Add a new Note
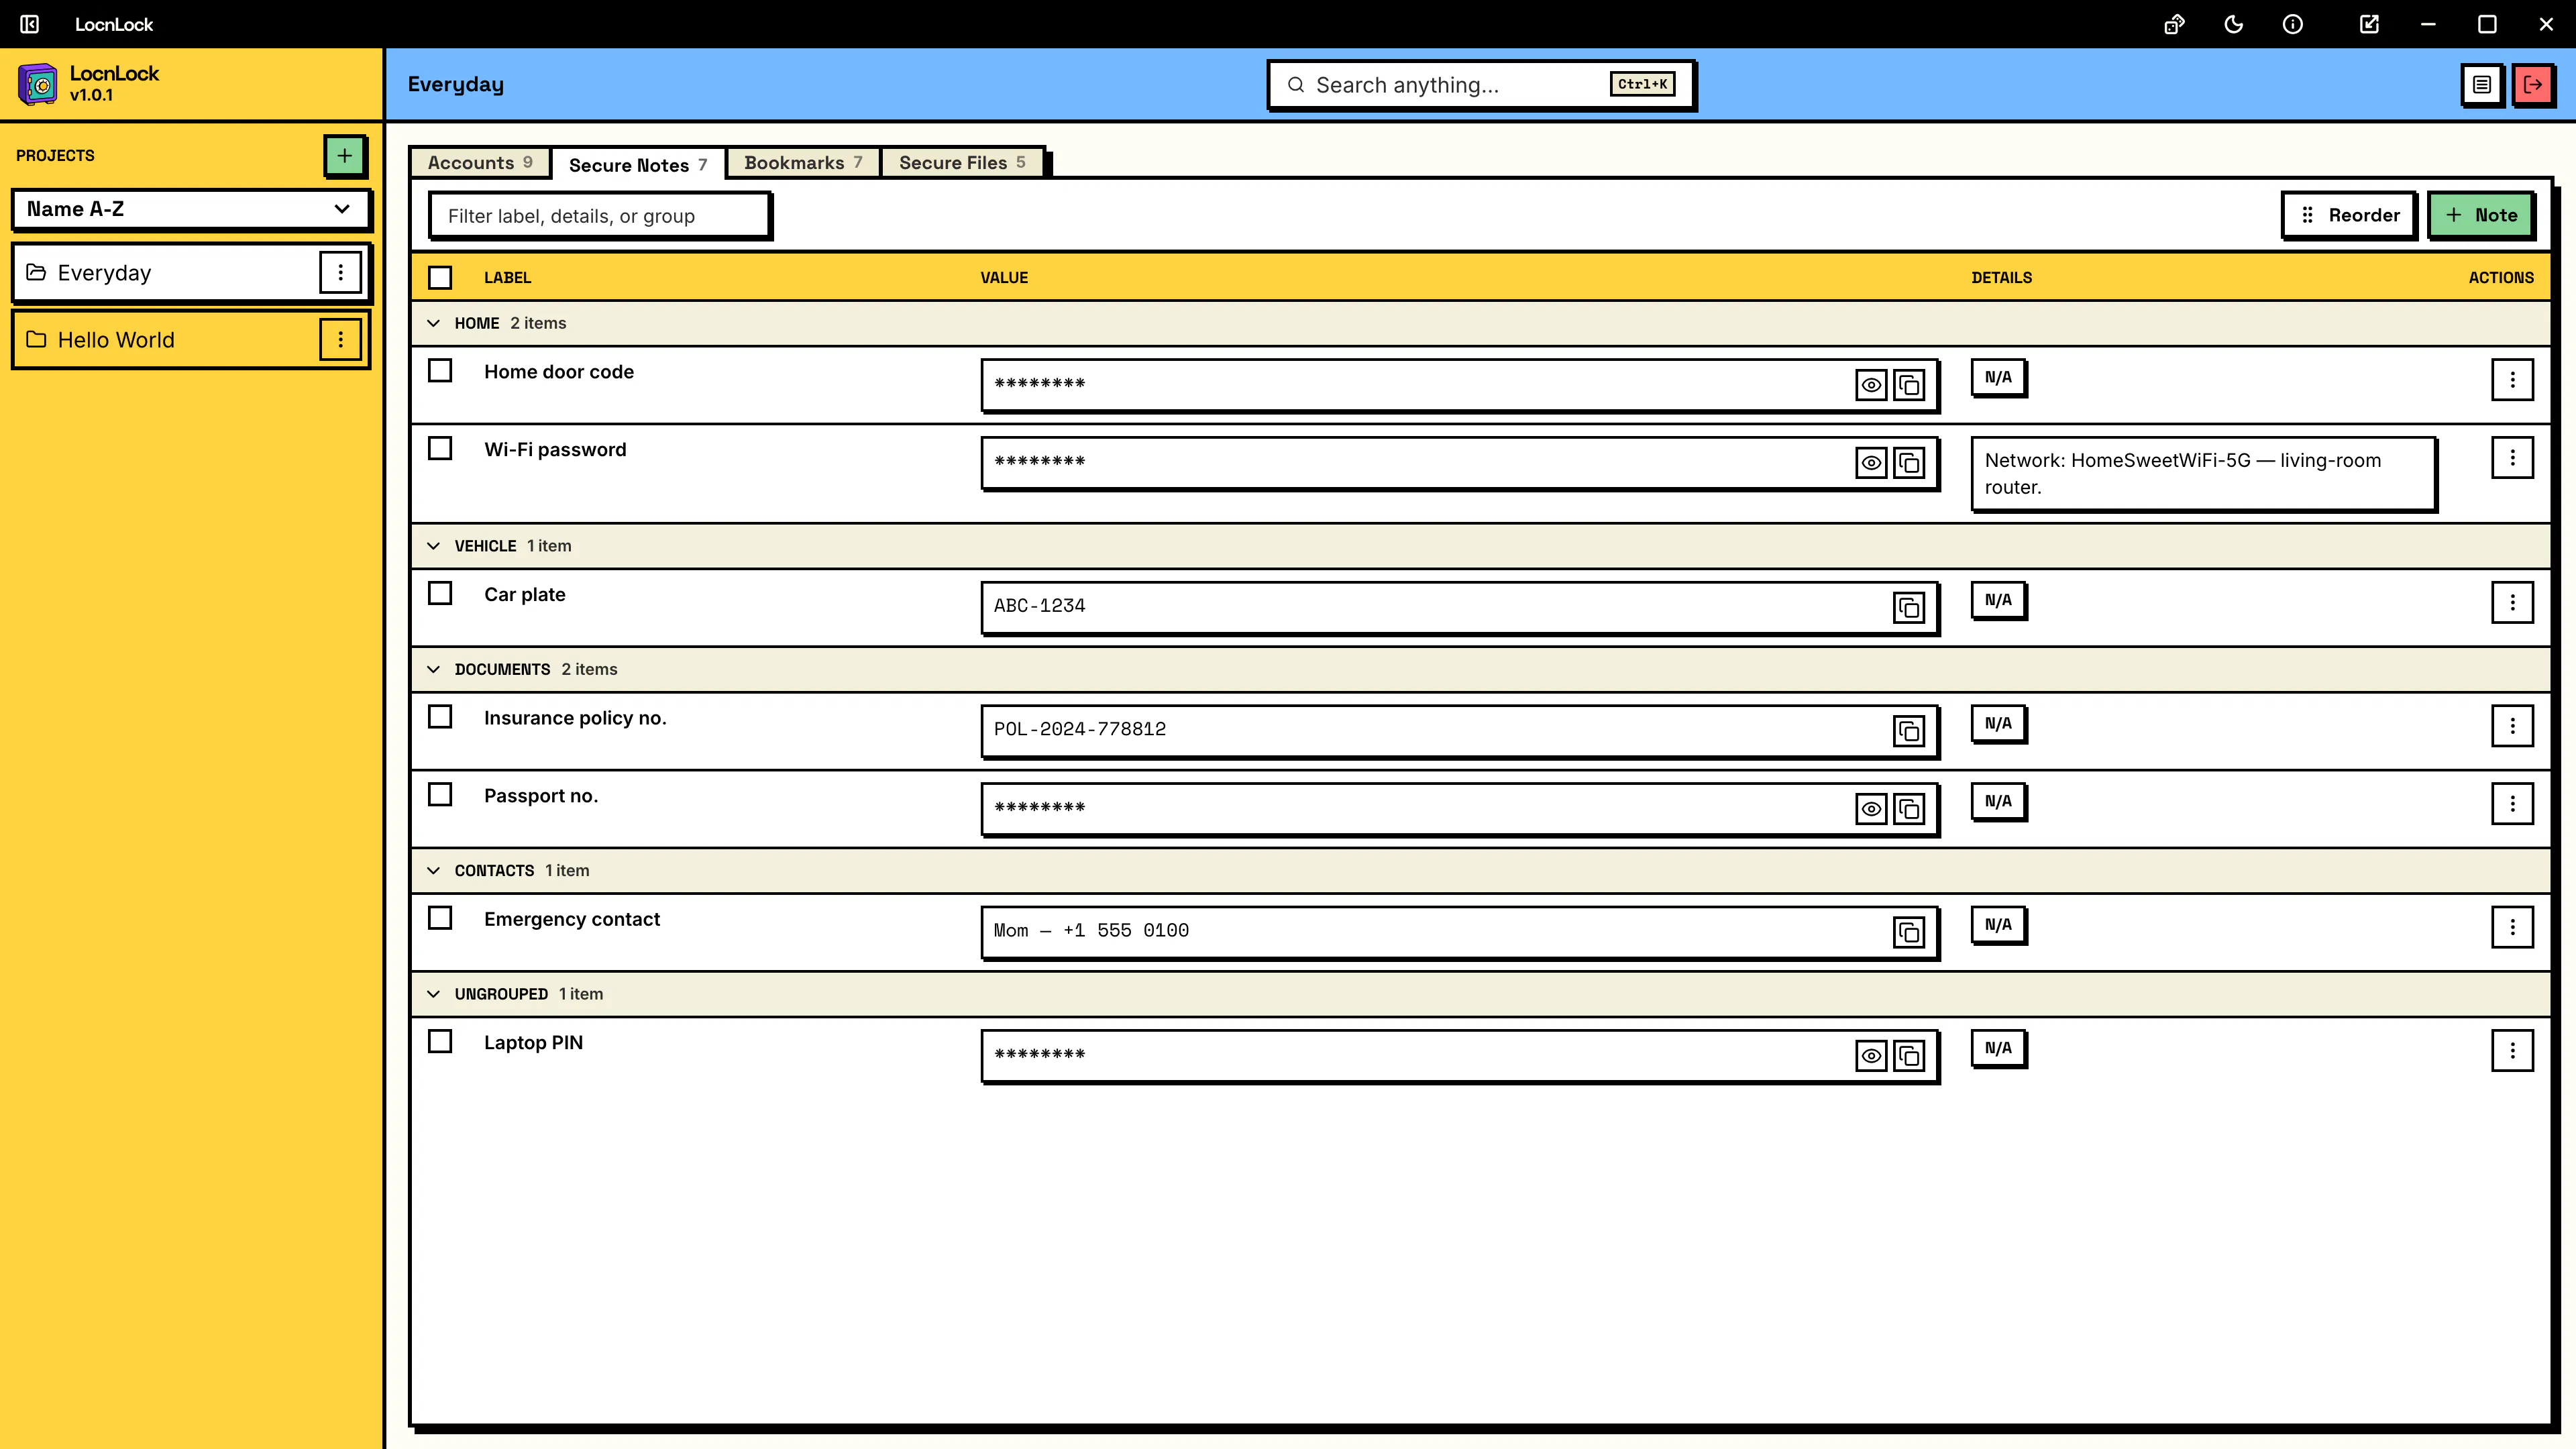The image size is (2576, 1449). click(2481, 215)
